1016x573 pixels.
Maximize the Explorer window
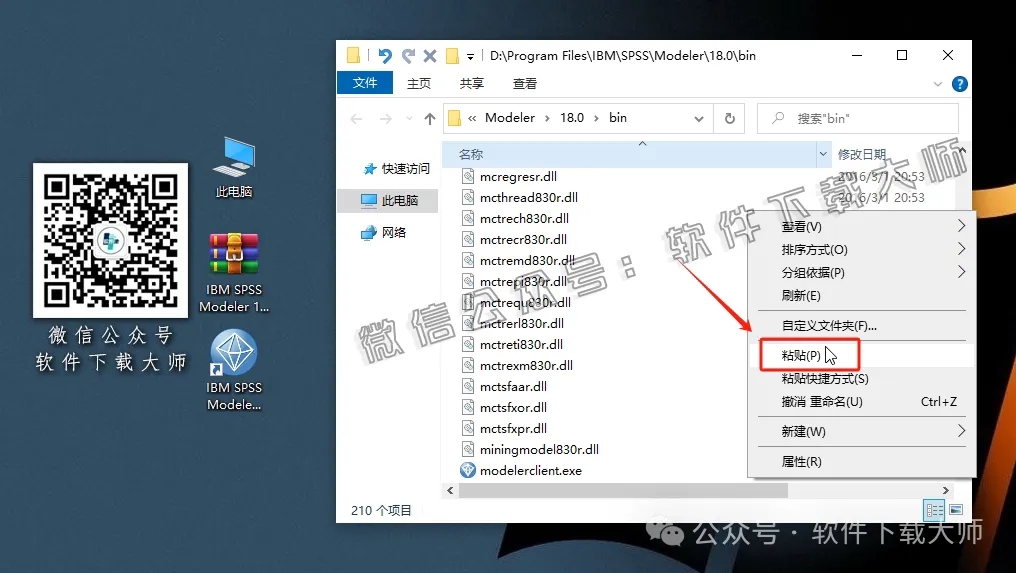(901, 56)
